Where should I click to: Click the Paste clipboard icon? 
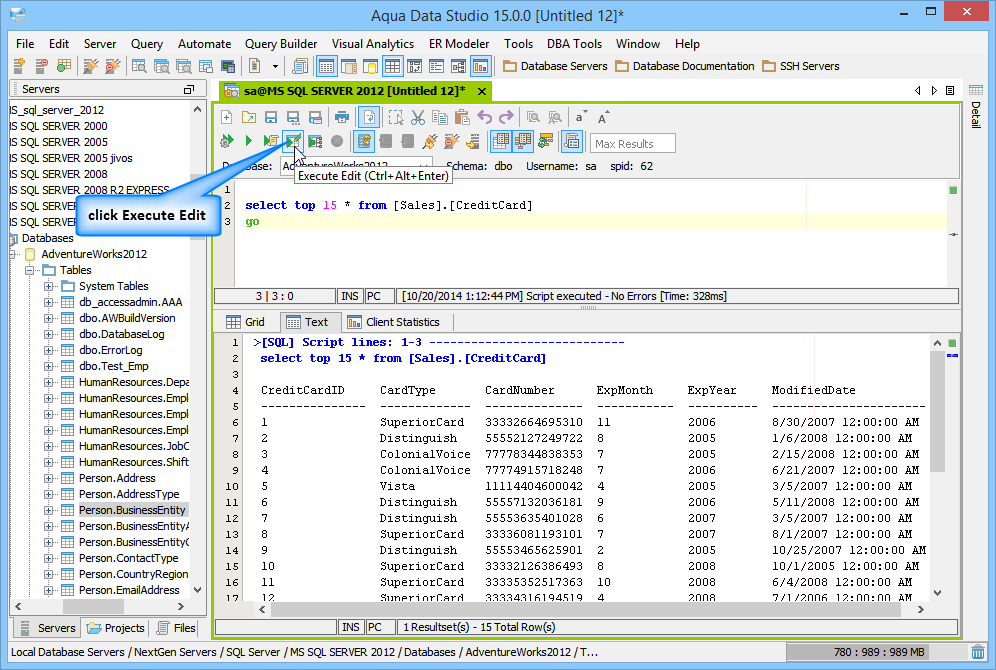click(462, 117)
